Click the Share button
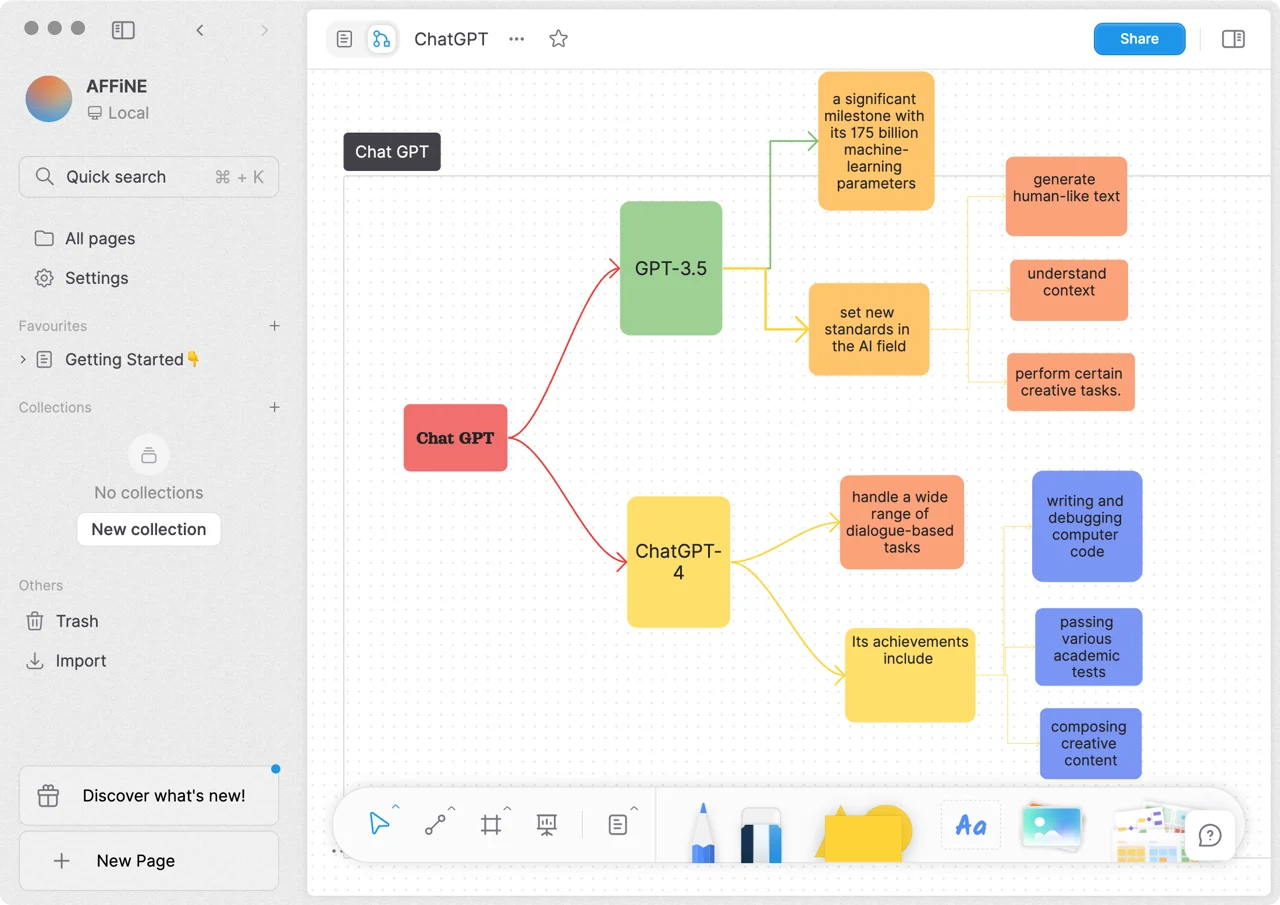 (x=1139, y=39)
